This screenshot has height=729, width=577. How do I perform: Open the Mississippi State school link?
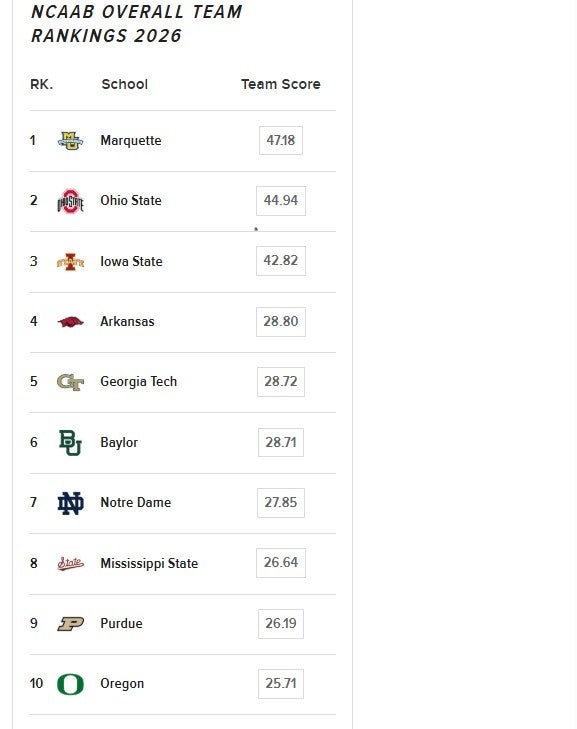pos(149,563)
